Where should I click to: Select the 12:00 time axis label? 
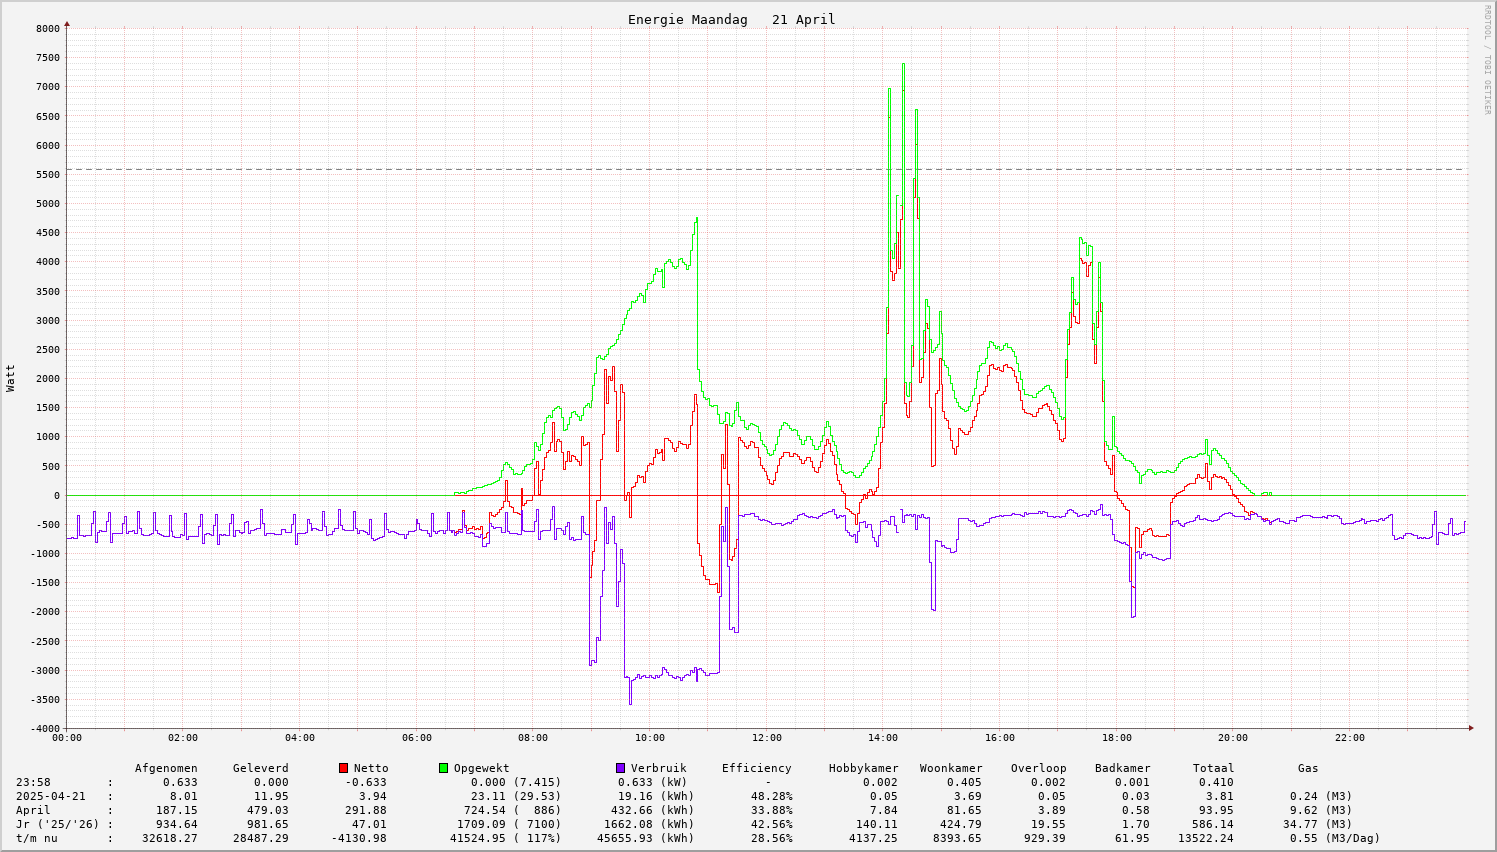click(x=766, y=739)
